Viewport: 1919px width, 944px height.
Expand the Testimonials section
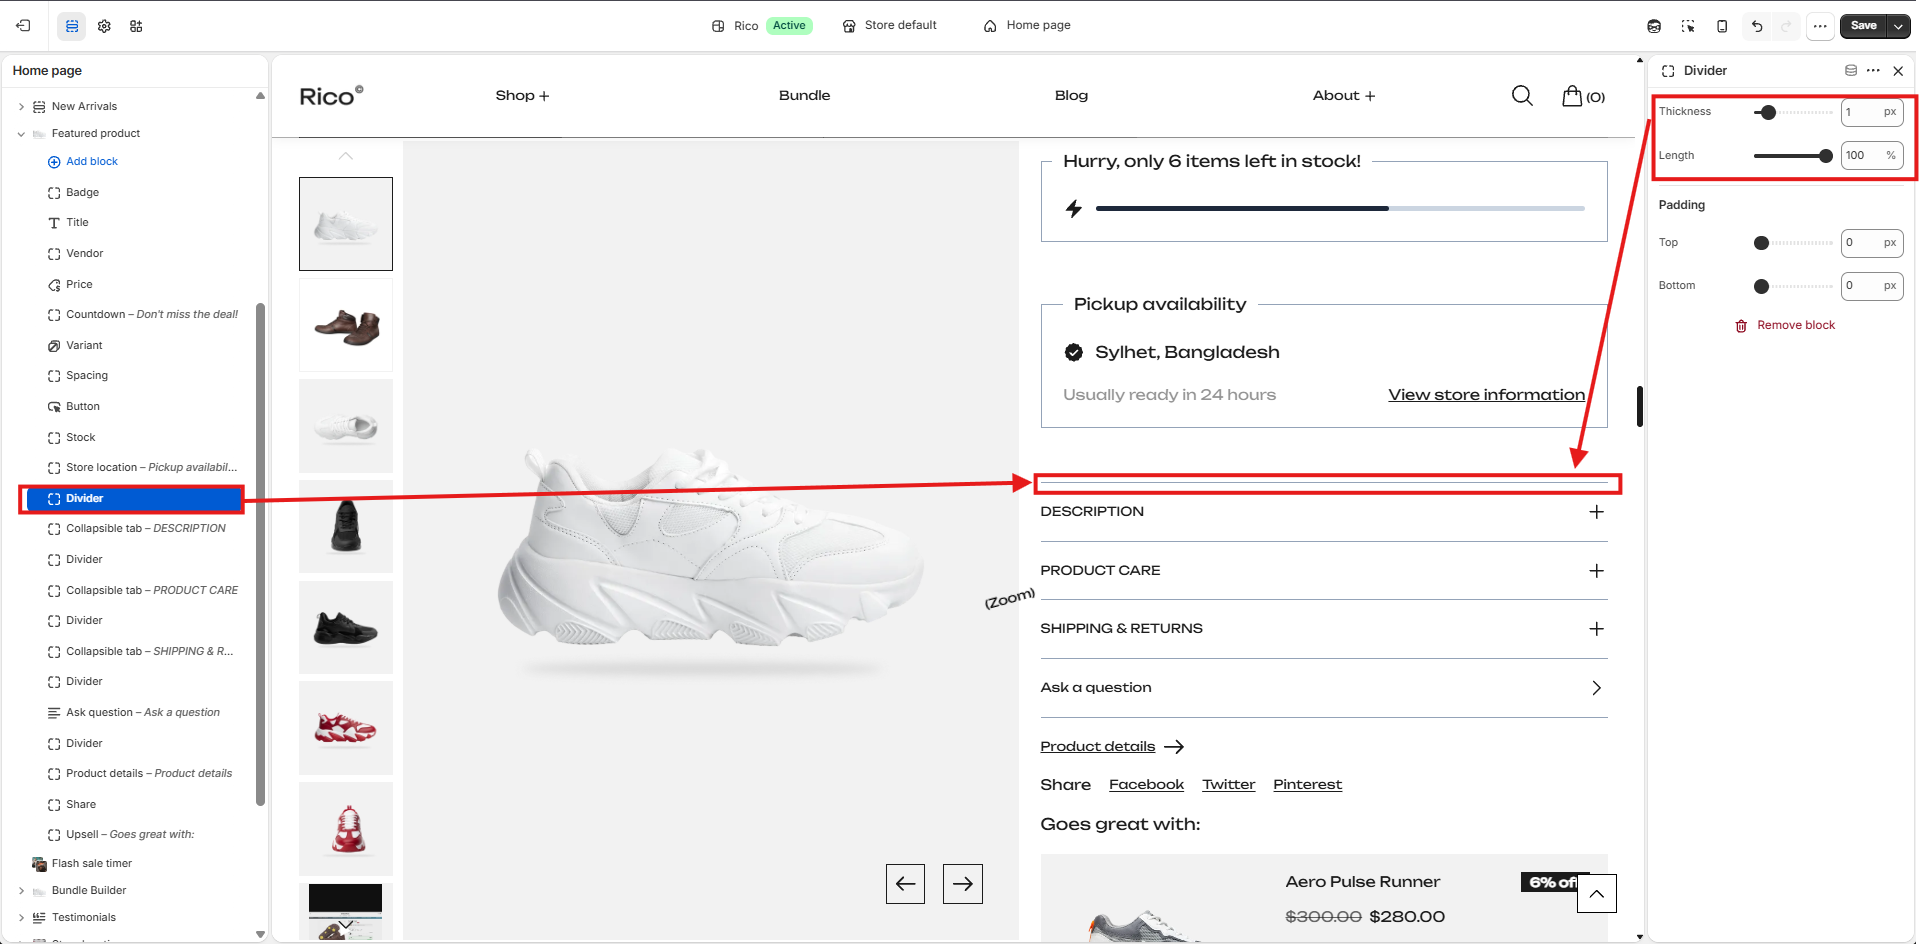pos(21,918)
